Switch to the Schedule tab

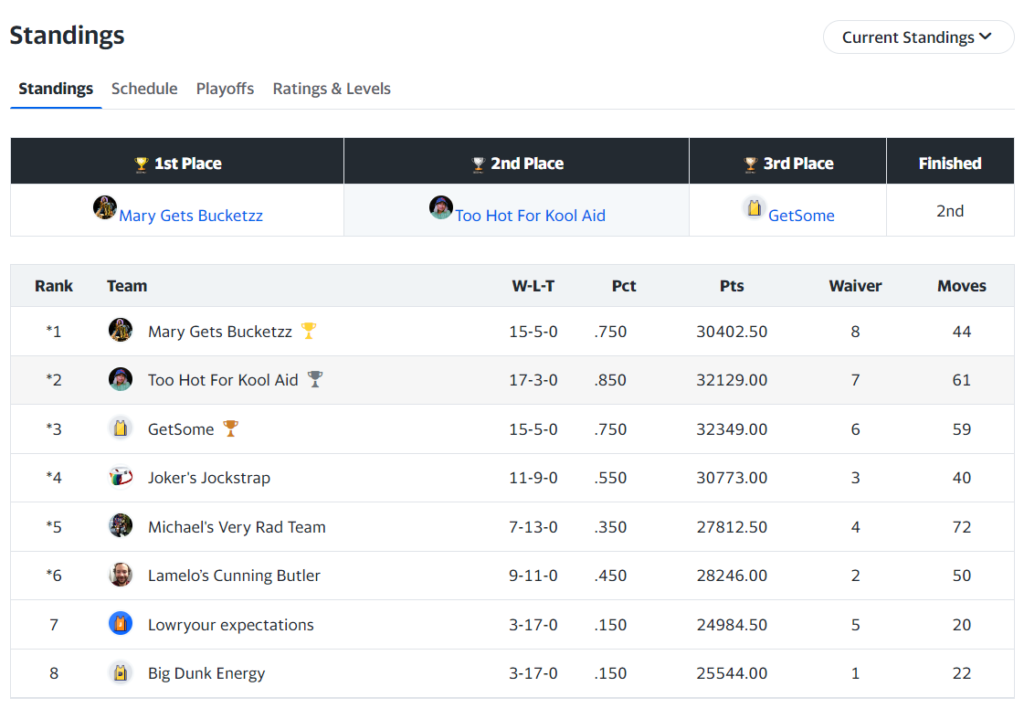[144, 89]
